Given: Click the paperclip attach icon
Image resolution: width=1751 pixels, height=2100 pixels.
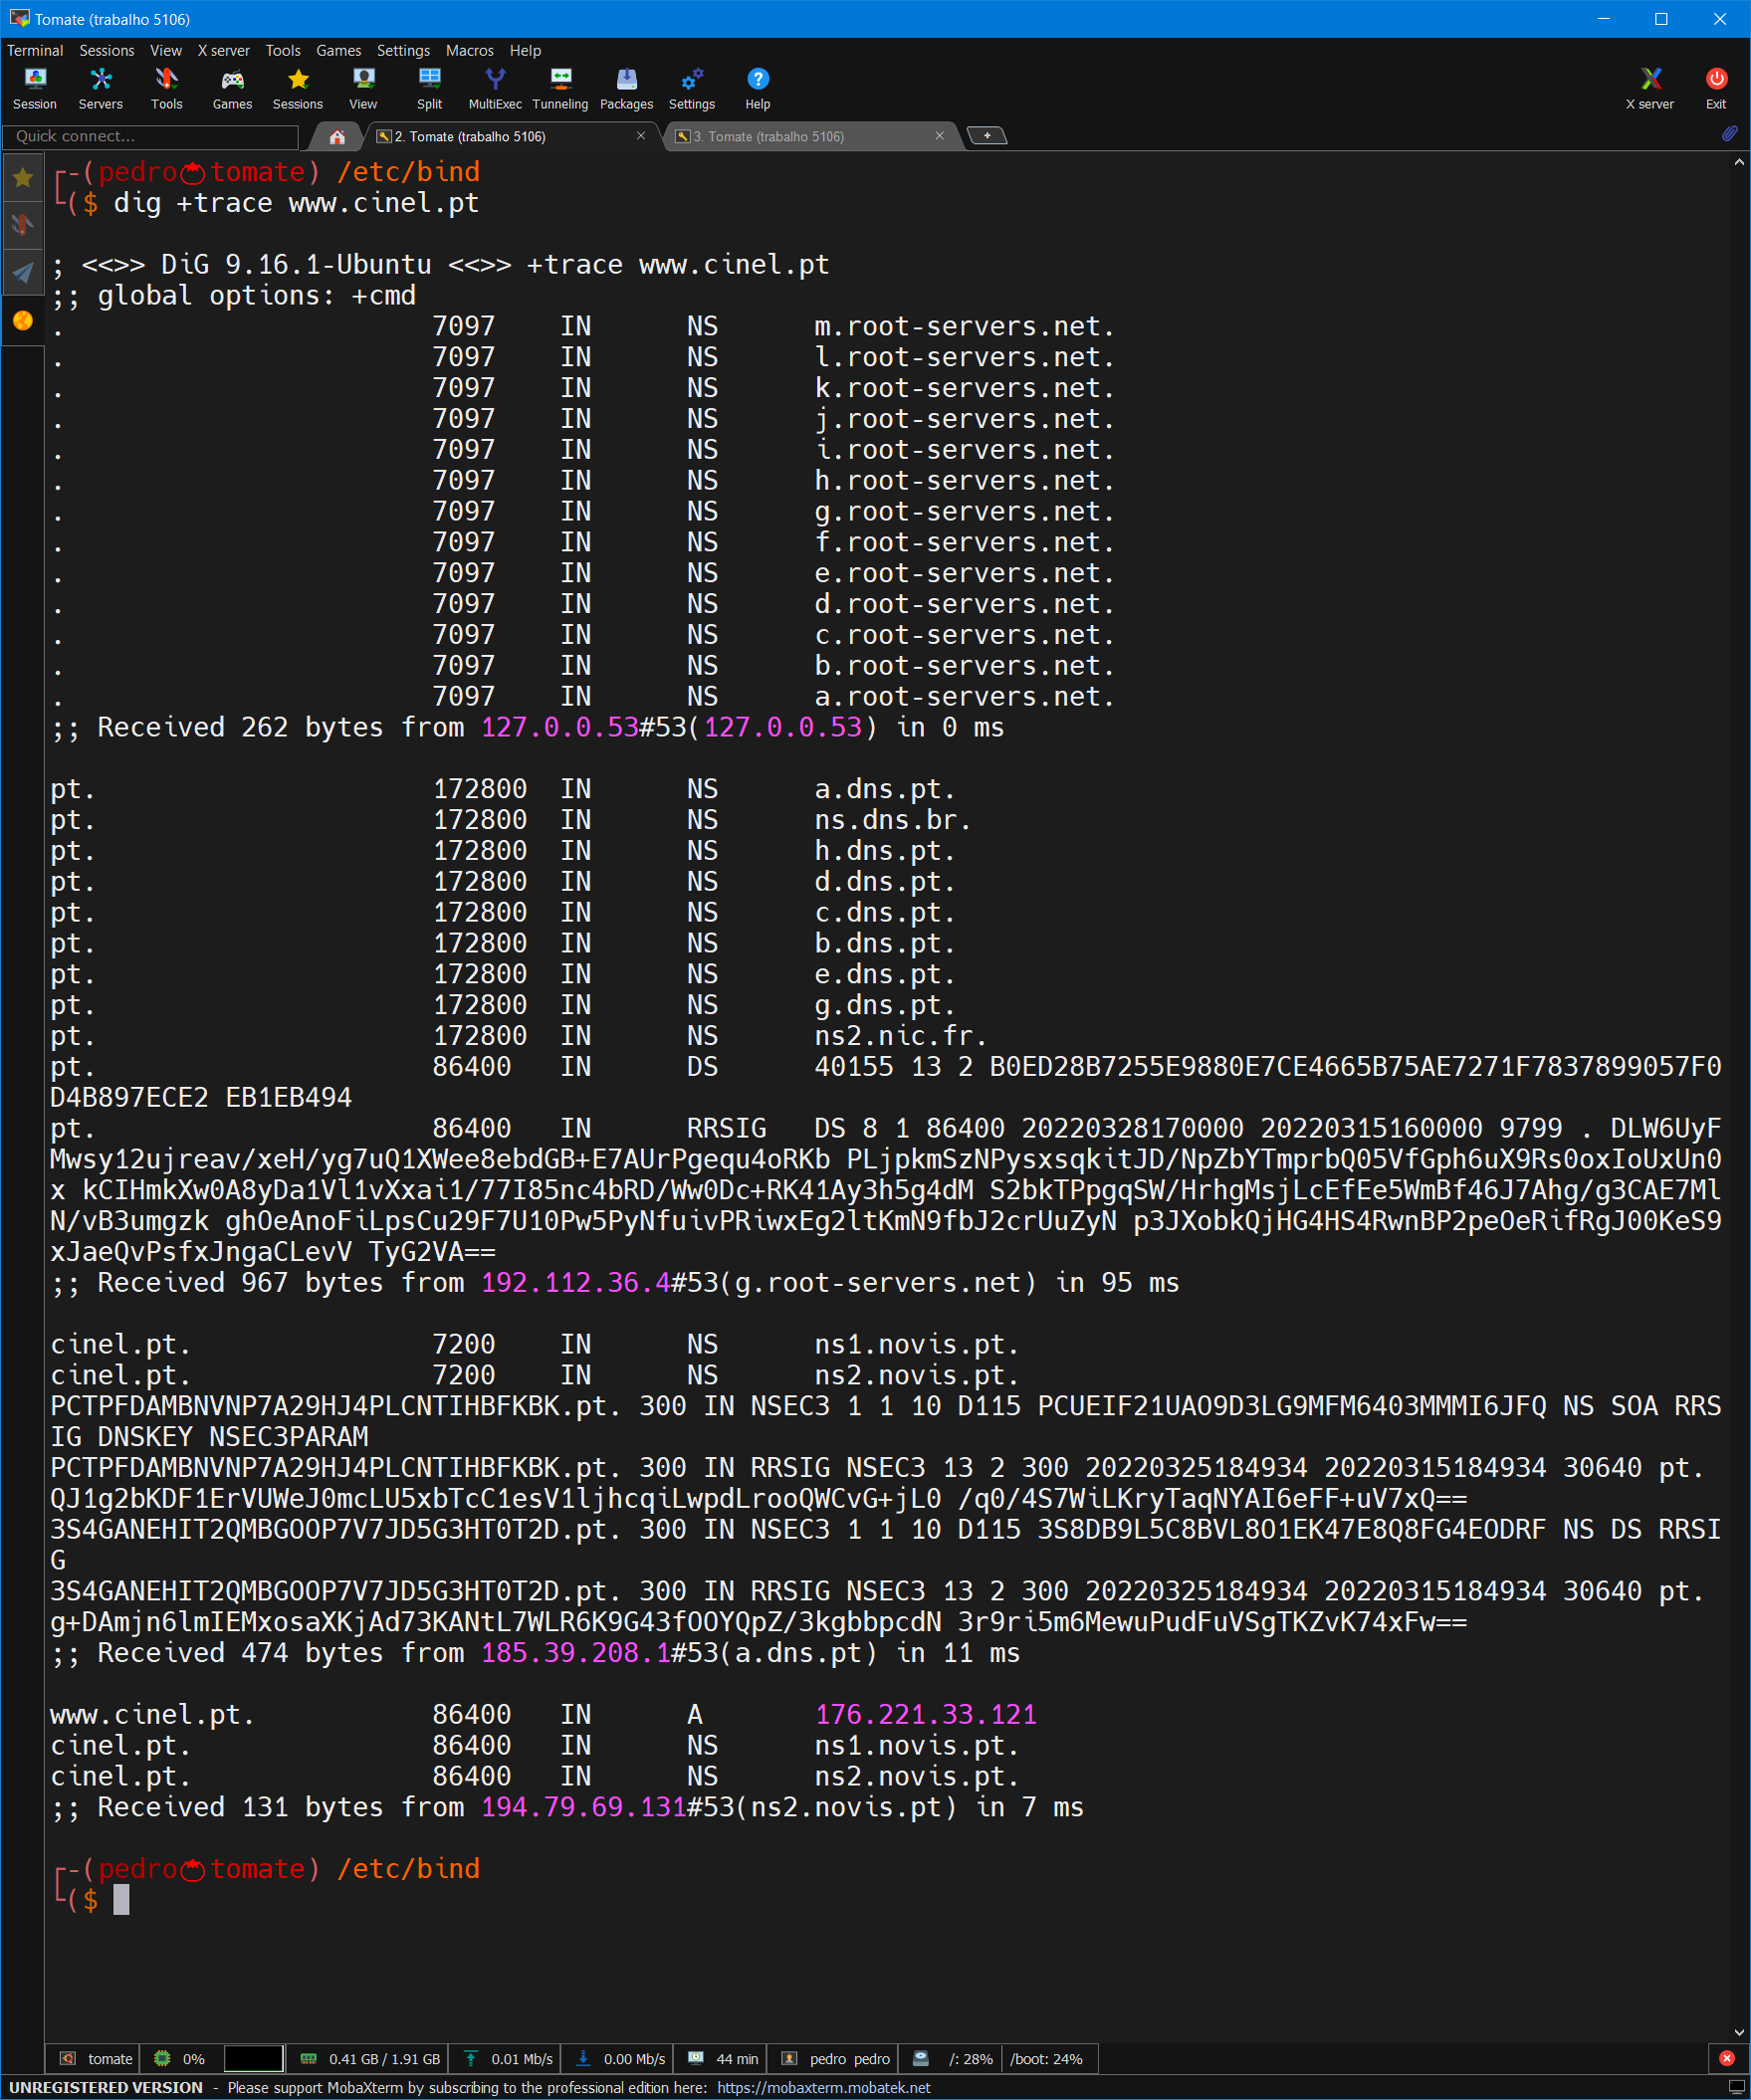Looking at the screenshot, I should [x=1729, y=134].
